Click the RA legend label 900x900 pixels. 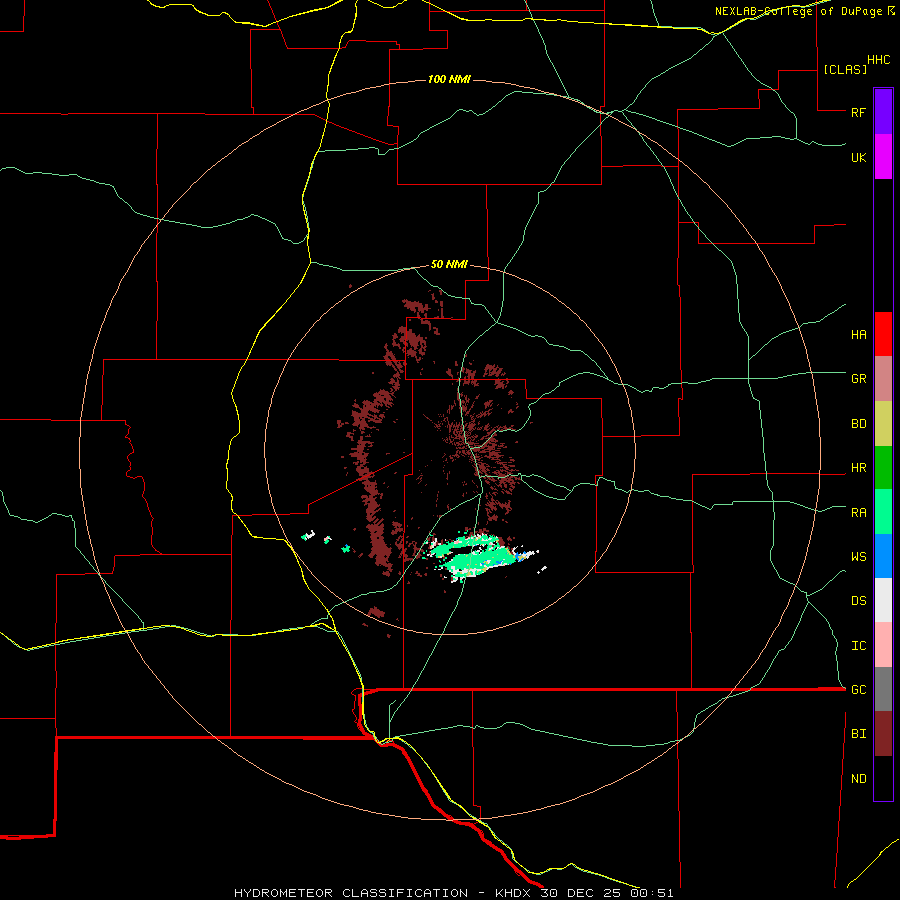(x=858, y=513)
